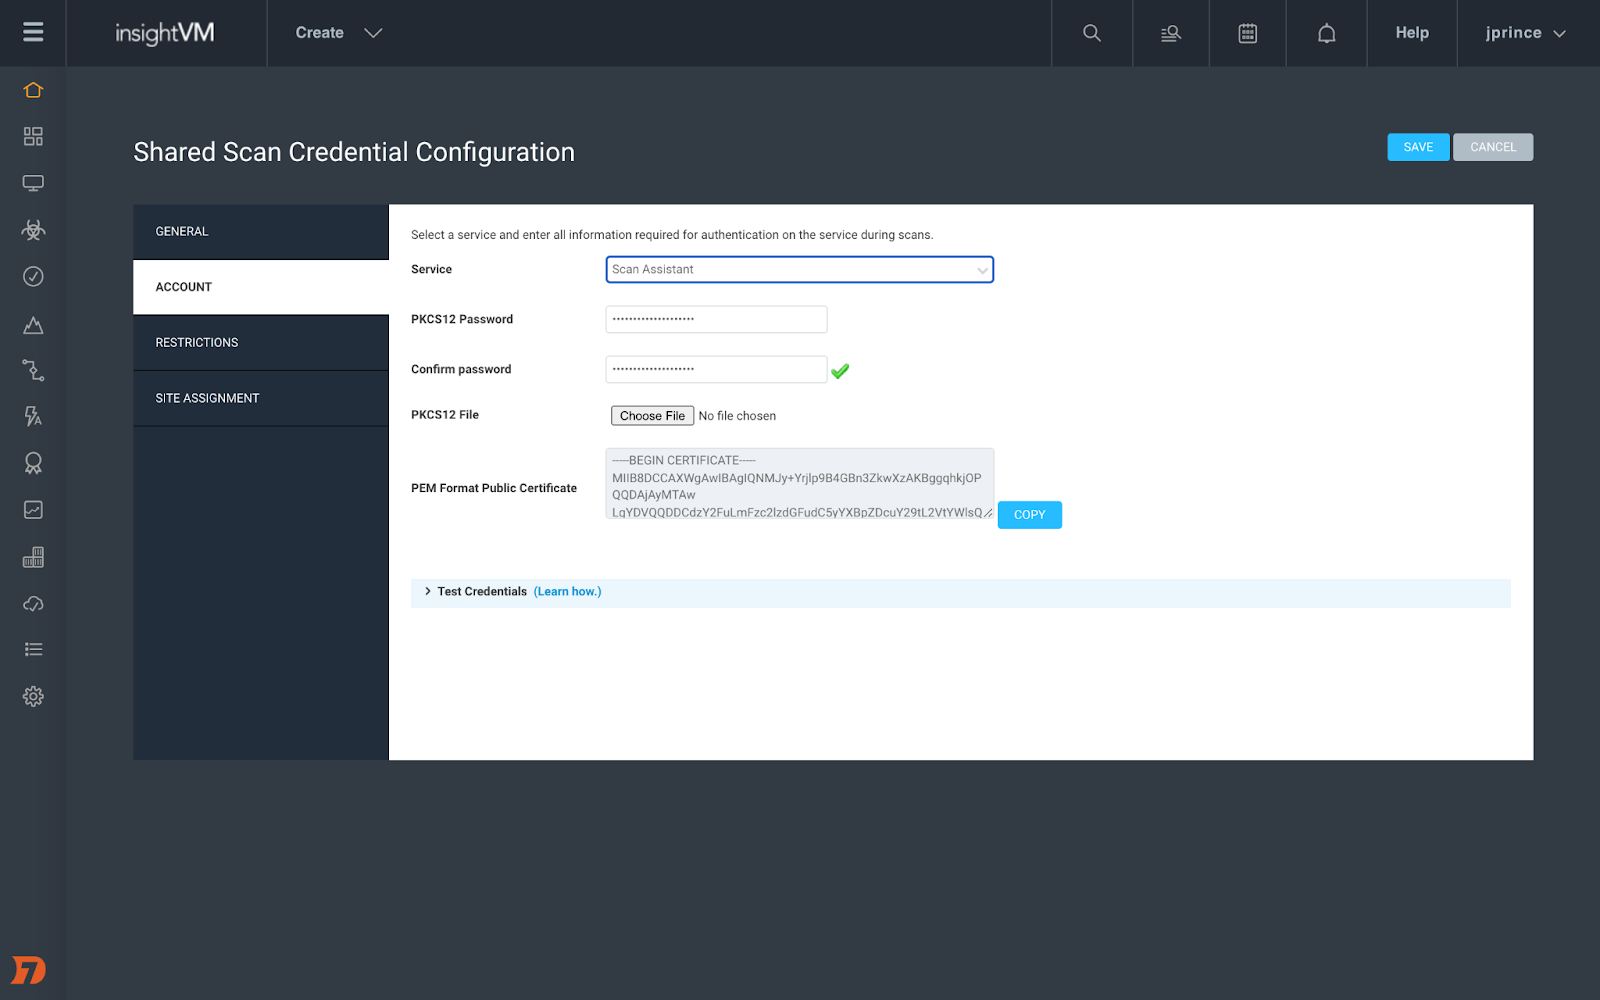Click the Learn how link
Screen dimensions: 1600x1000
(567, 592)
